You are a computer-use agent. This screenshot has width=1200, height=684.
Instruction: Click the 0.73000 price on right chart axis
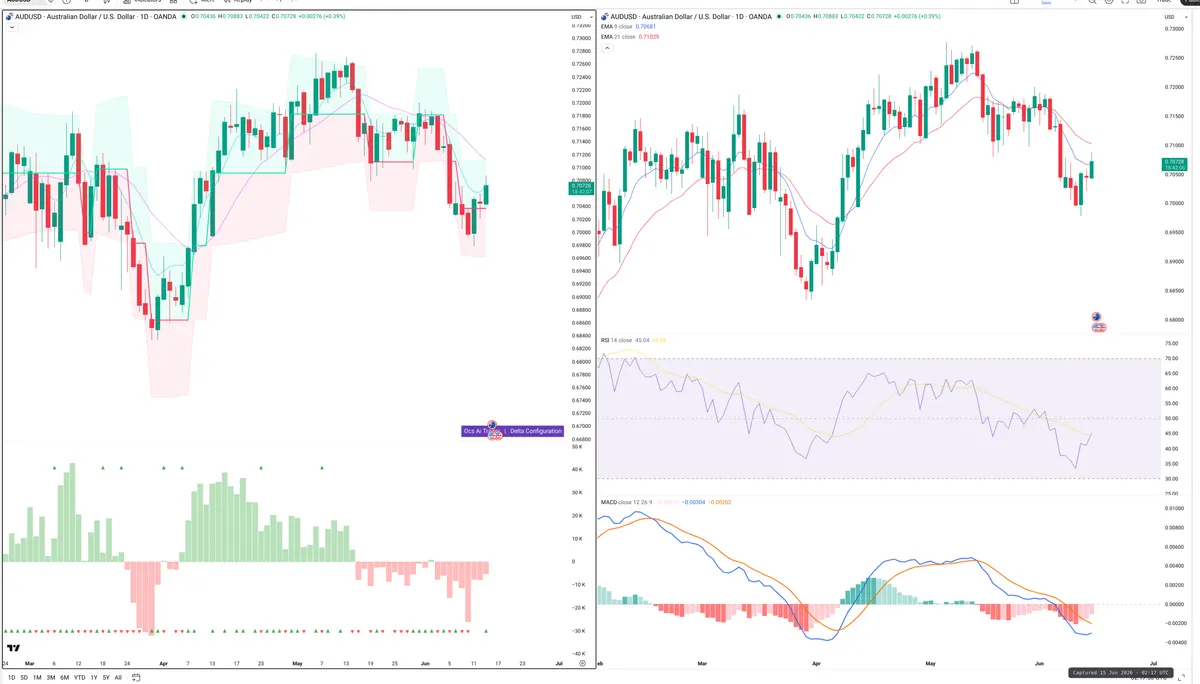pyautogui.click(x=1175, y=28)
